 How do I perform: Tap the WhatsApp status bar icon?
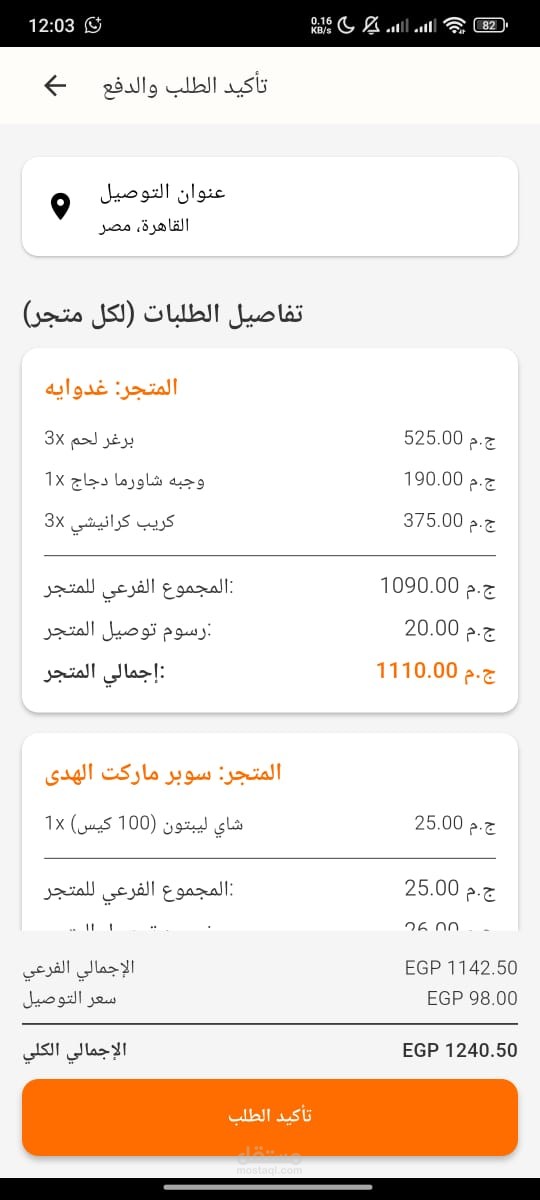(94, 25)
